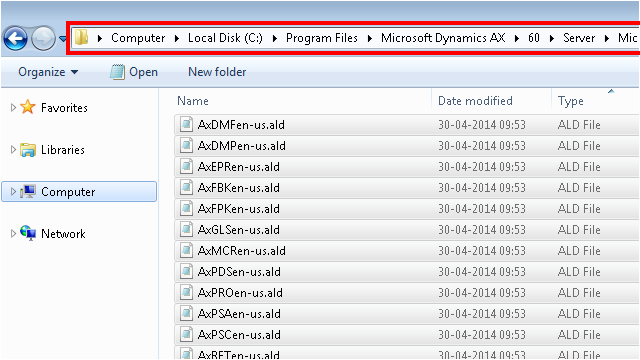This screenshot has width=640, height=360.
Task: Click ALD File type of AxGLSen-us.ald
Action: click(579, 230)
